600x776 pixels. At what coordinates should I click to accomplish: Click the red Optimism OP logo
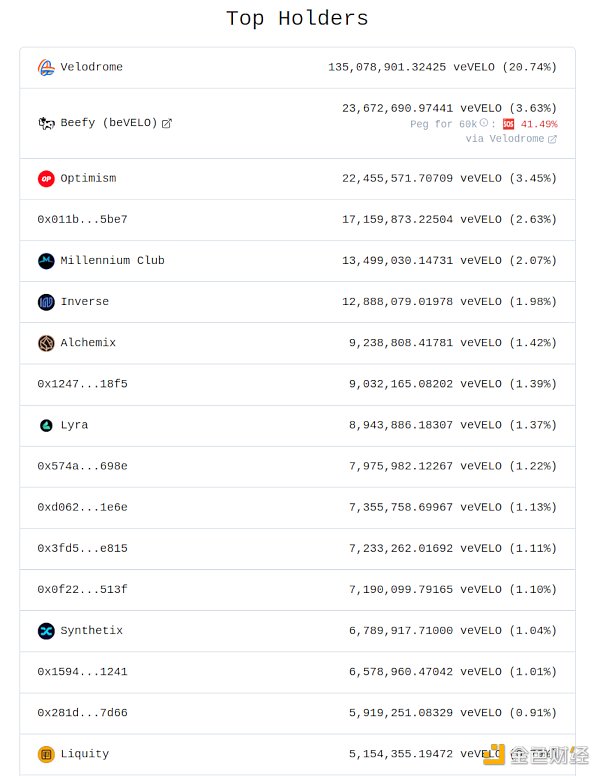coord(46,179)
